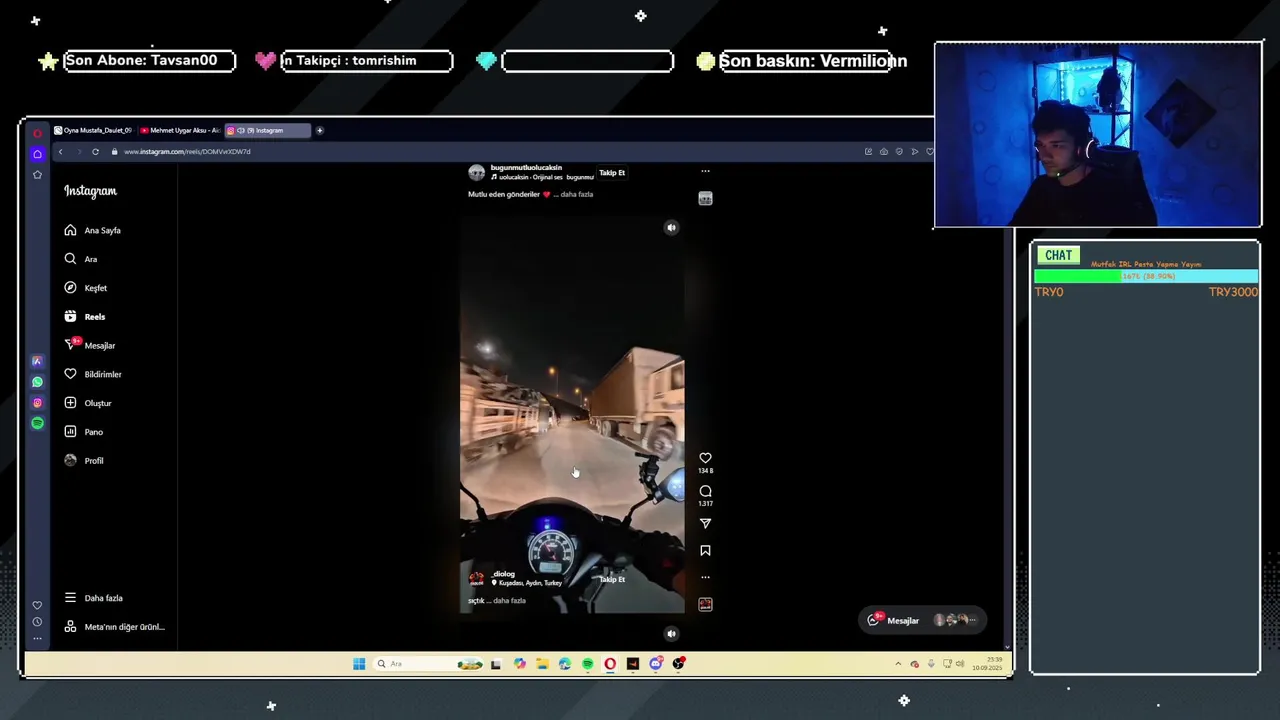Like the reel with the heart icon
The height and width of the screenshot is (720, 1280).
[705, 458]
